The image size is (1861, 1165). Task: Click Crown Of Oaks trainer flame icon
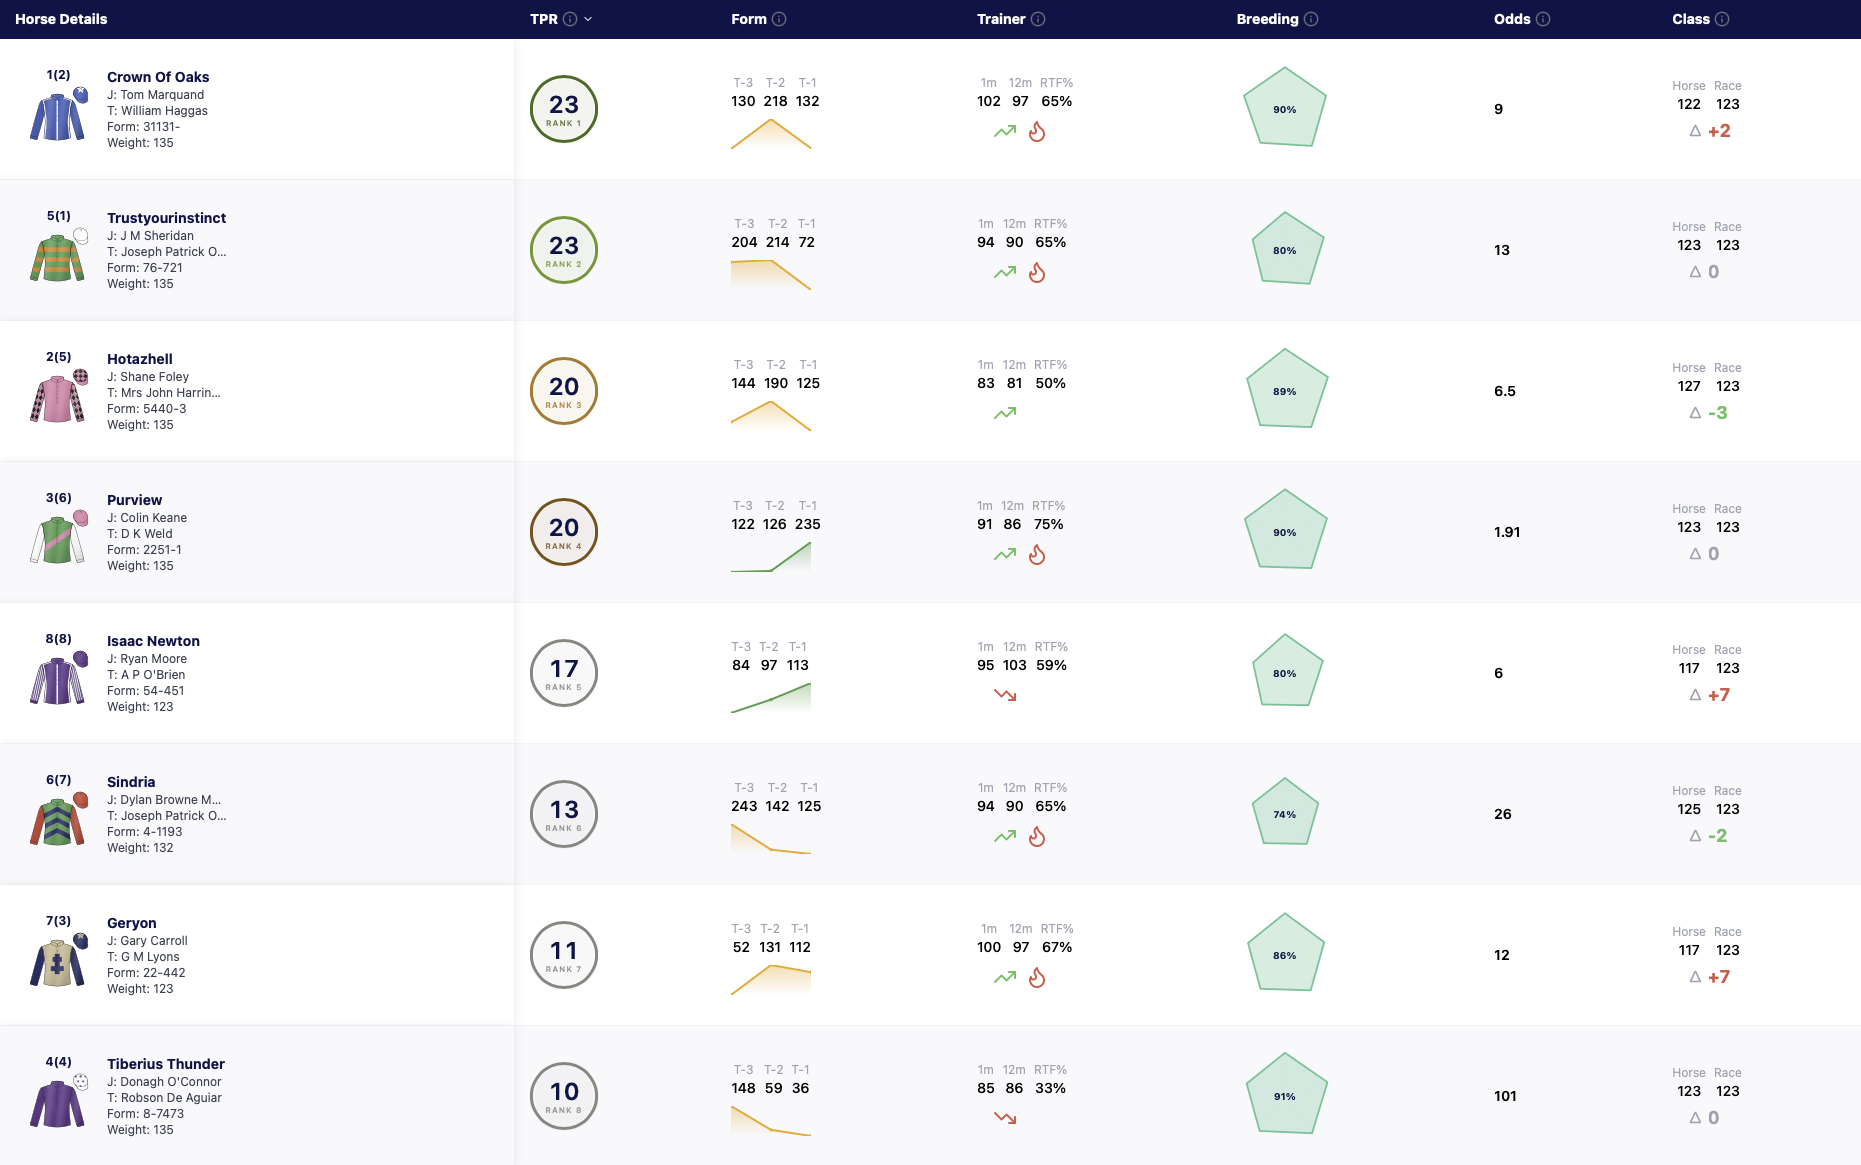tap(1037, 132)
